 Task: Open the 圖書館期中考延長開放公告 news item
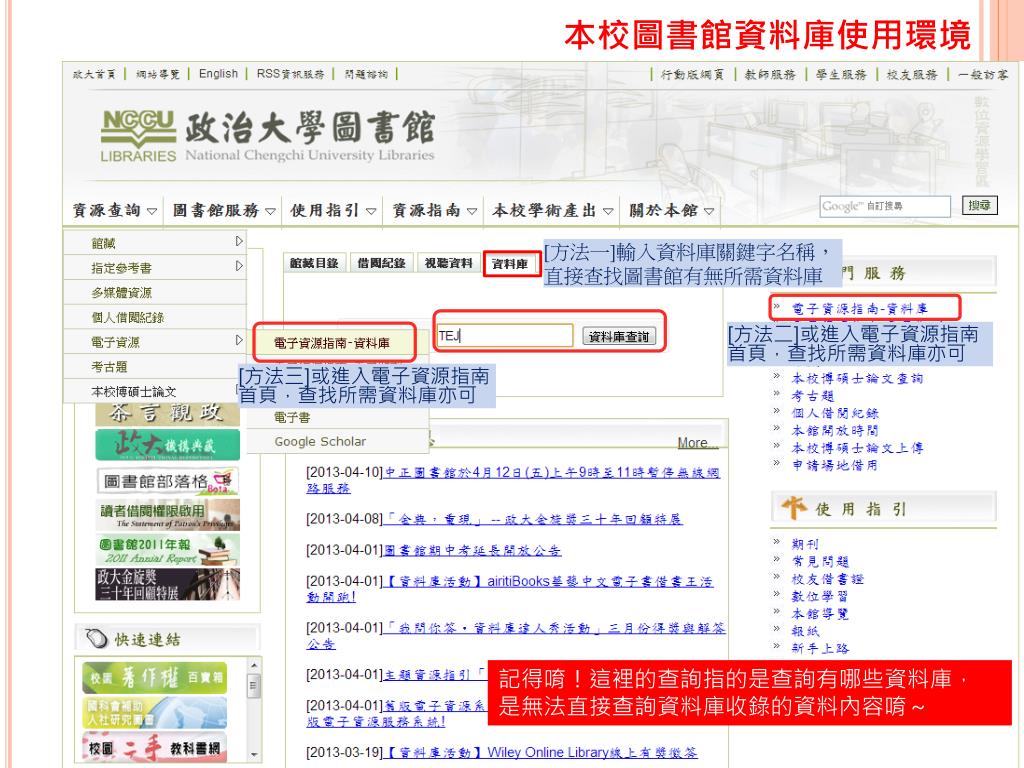[x=472, y=551]
